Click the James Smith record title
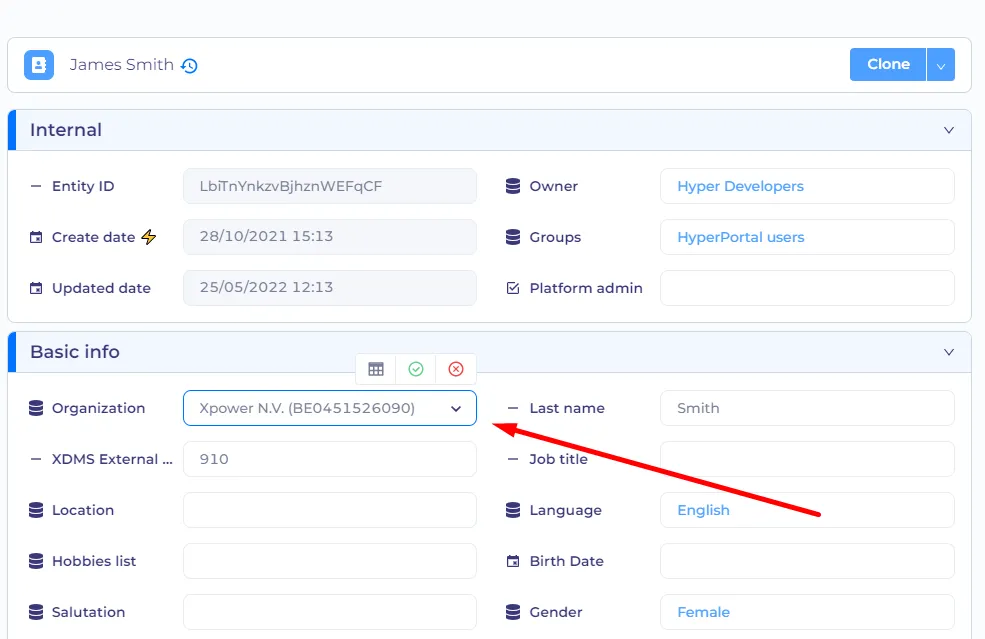Screen dimensions: 985x639 click(121, 65)
